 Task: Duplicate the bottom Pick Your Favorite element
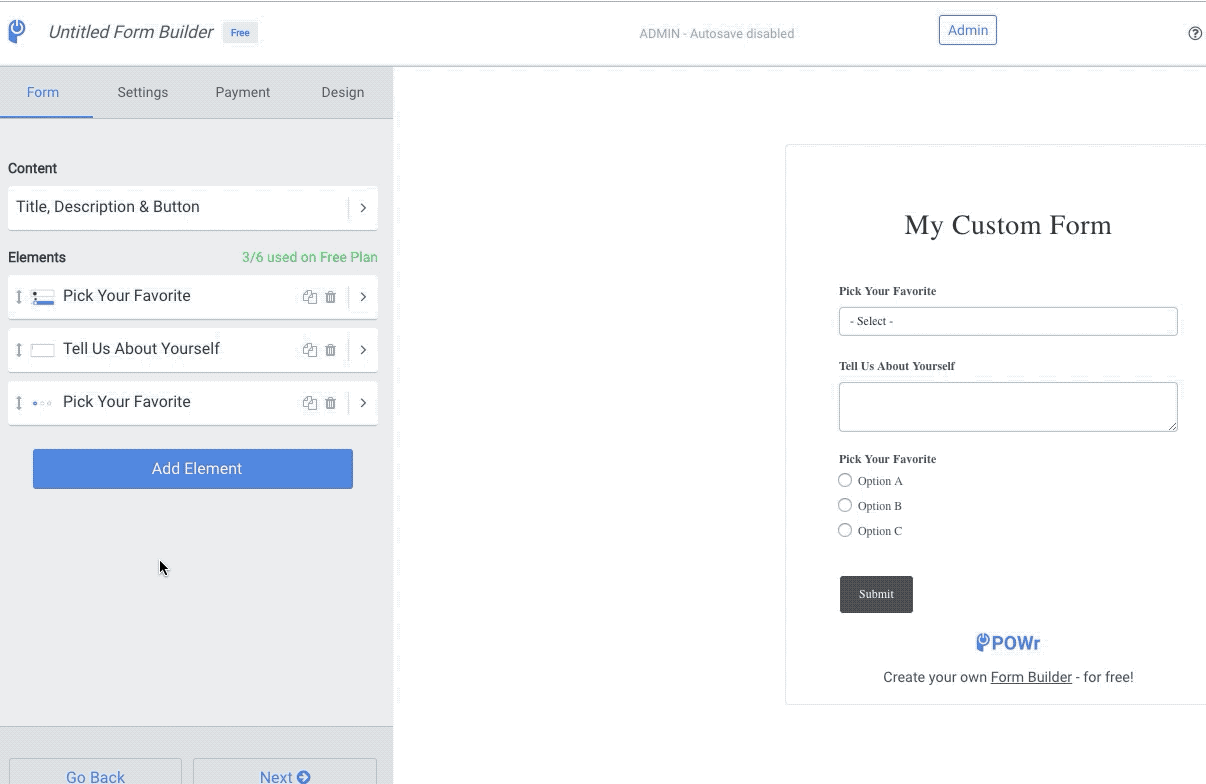tap(310, 403)
